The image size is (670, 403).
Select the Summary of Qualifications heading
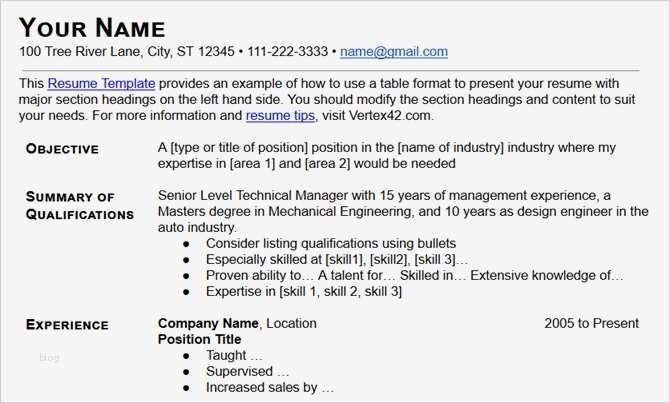[79, 205]
